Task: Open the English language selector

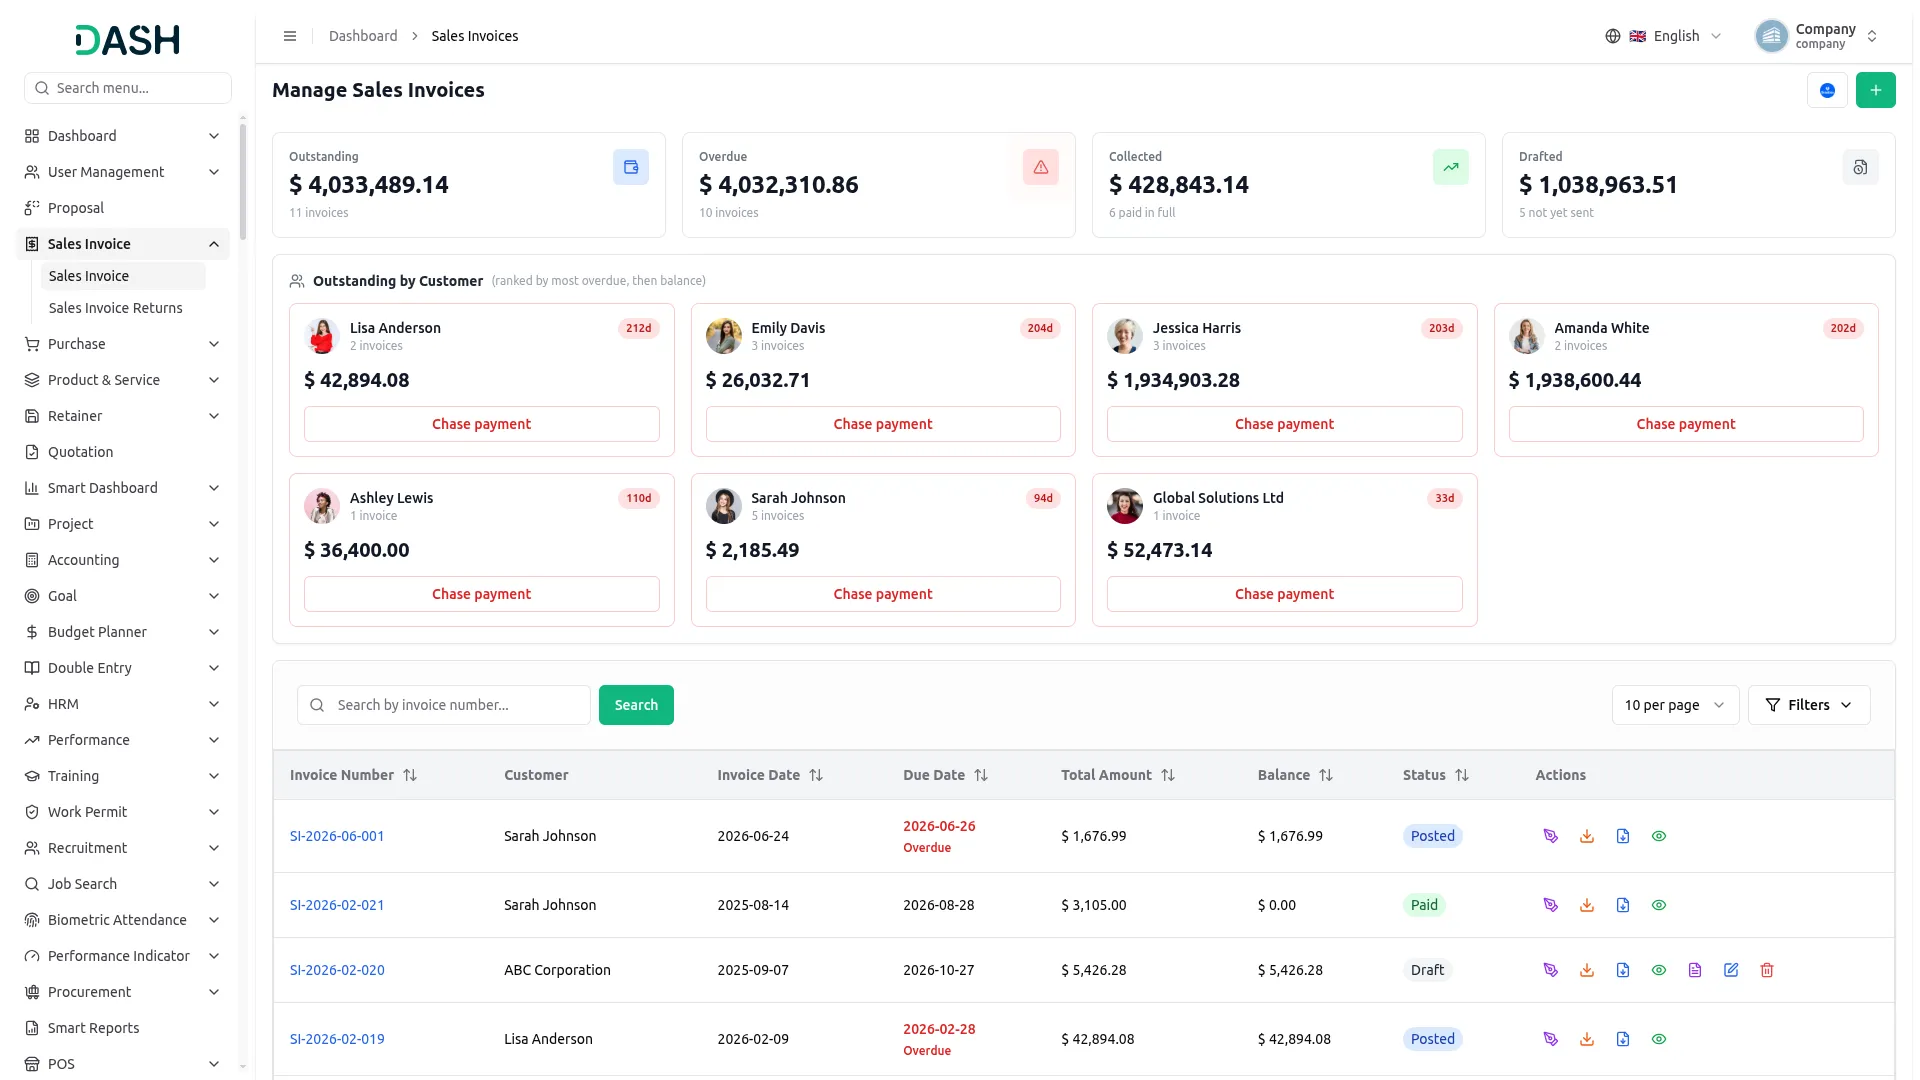Action: (x=1663, y=36)
